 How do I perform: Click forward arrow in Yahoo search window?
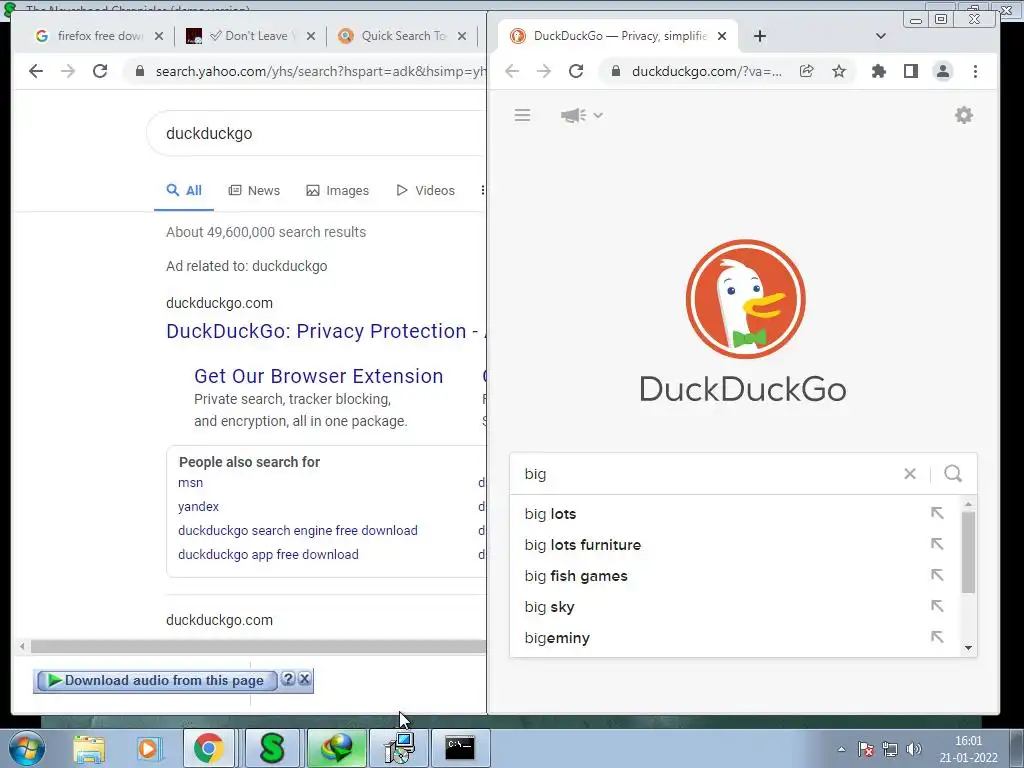click(x=68, y=71)
